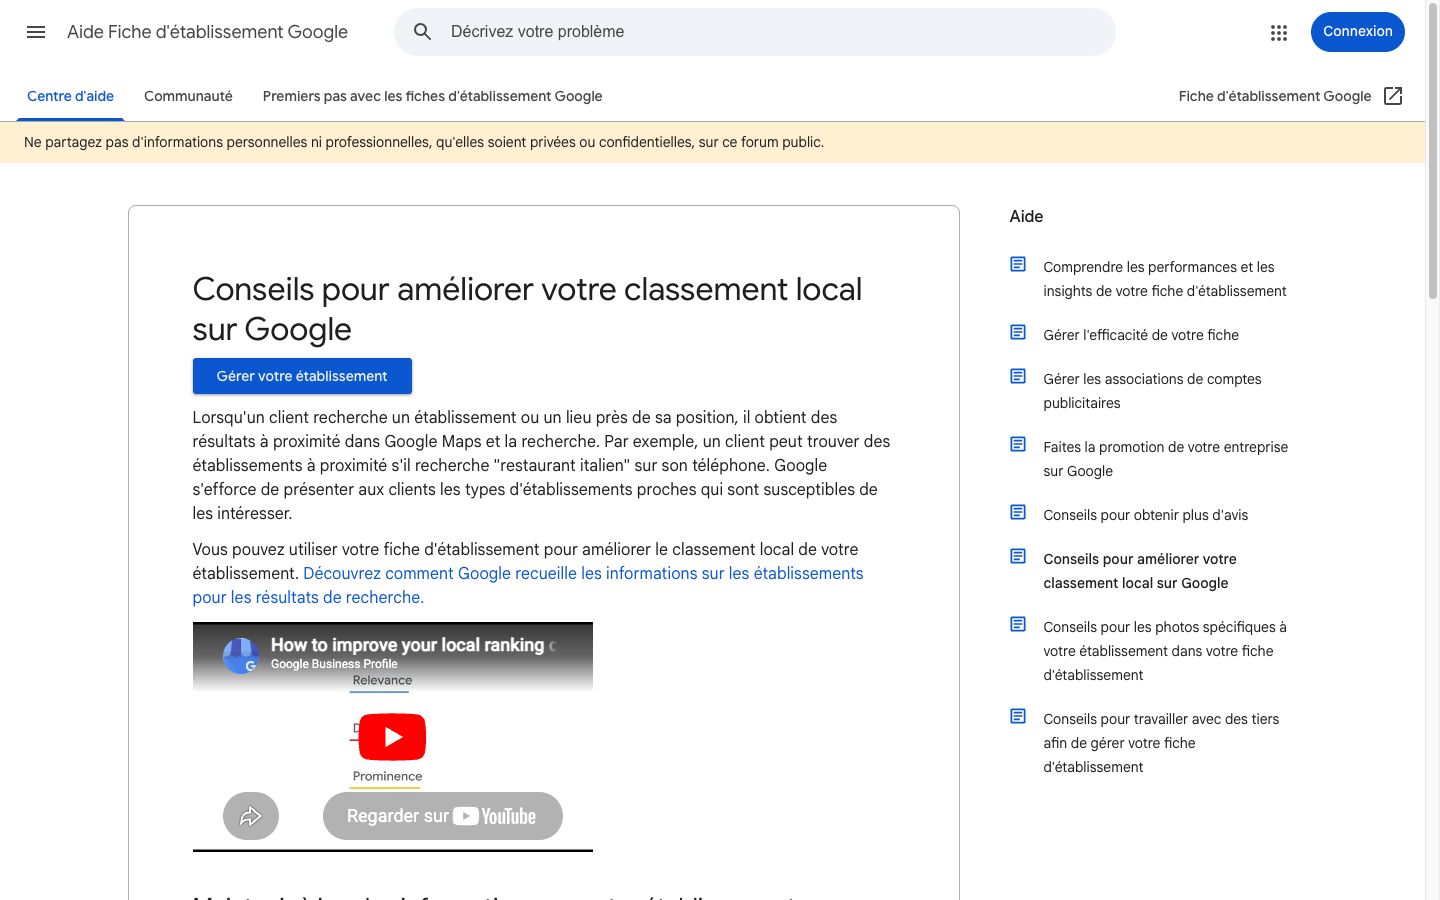Viewport: 1440px width, 900px height.
Task: Open Comprendre les performances et les insights article
Action: 1165,279
